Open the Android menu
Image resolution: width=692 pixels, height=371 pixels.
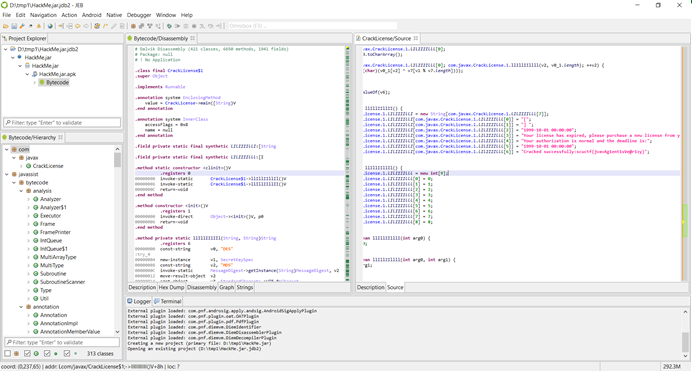(91, 15)
